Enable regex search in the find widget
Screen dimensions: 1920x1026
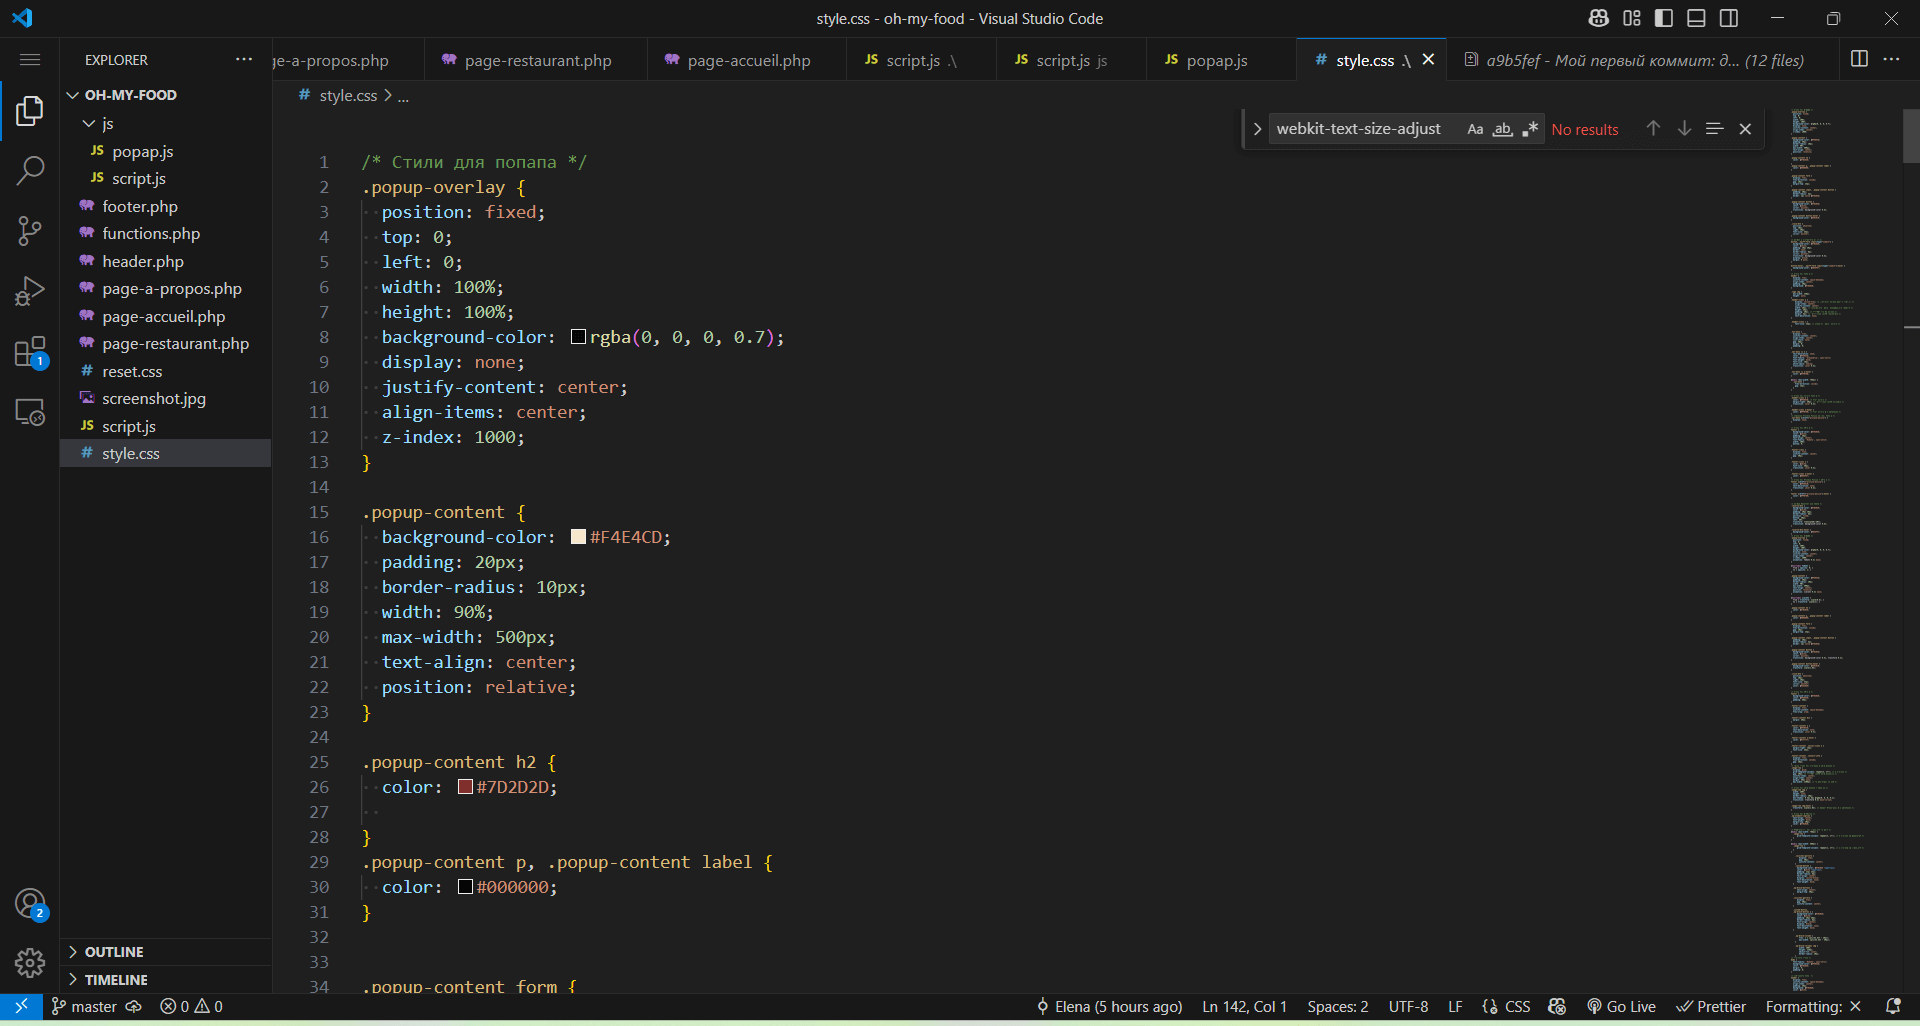(x=1530, y=128)
